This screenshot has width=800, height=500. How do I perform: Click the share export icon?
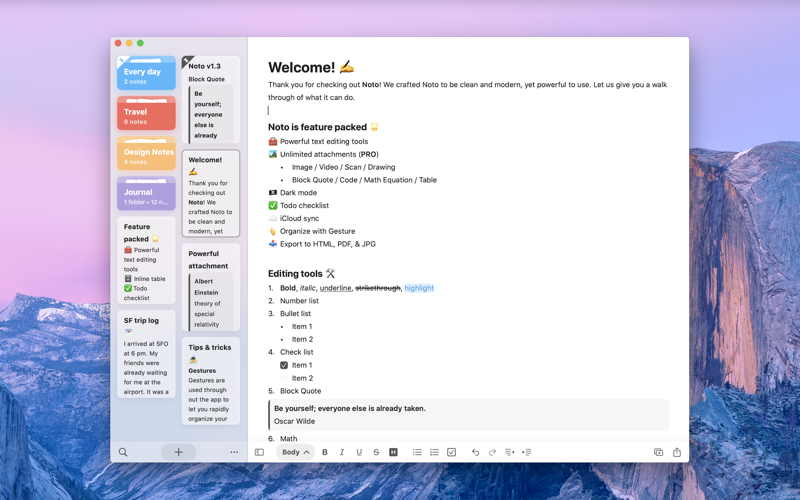pyautogui.click(x=677, y=452)
